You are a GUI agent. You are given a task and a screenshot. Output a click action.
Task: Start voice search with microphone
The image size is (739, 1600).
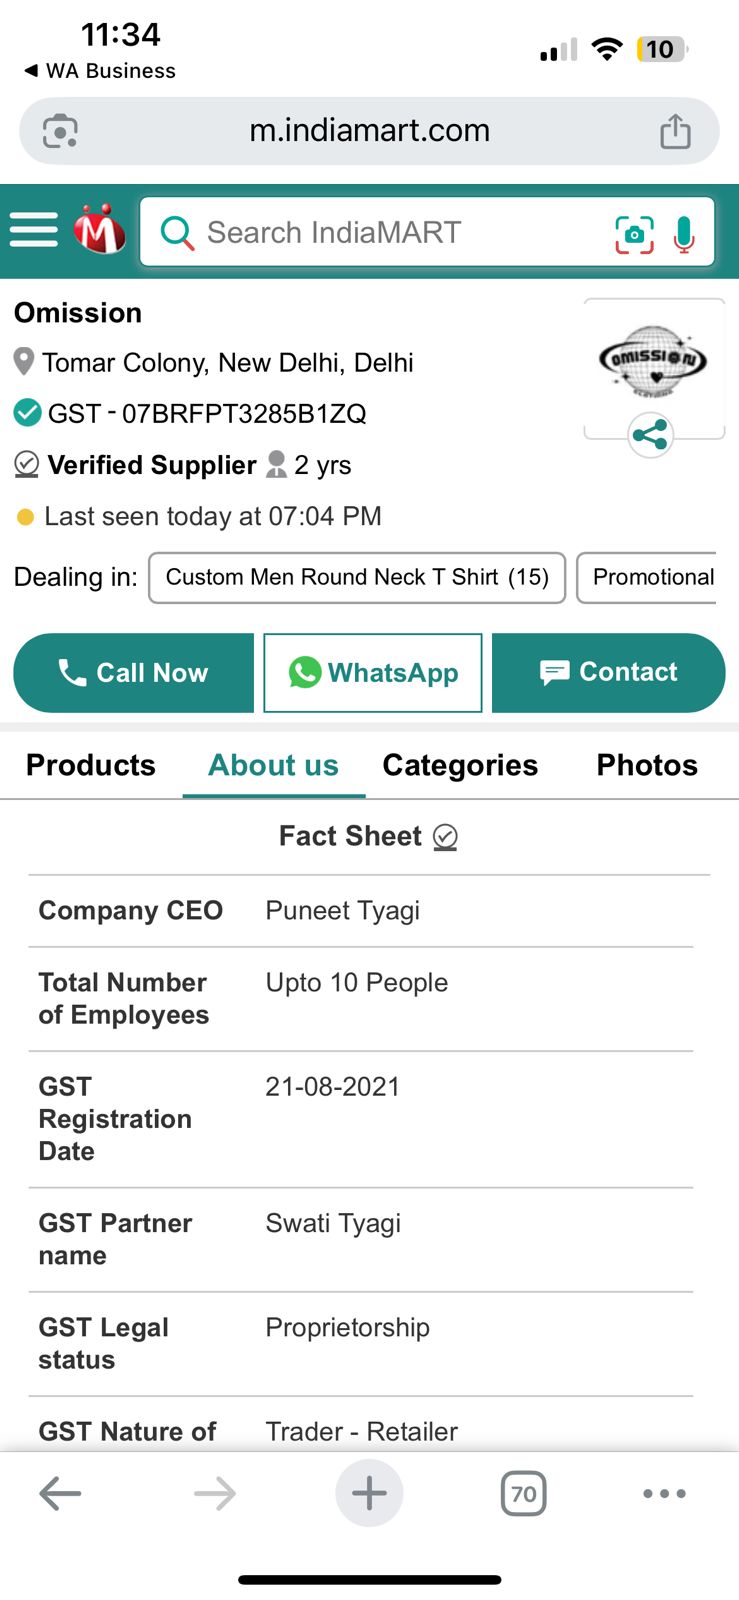(685, 234)
